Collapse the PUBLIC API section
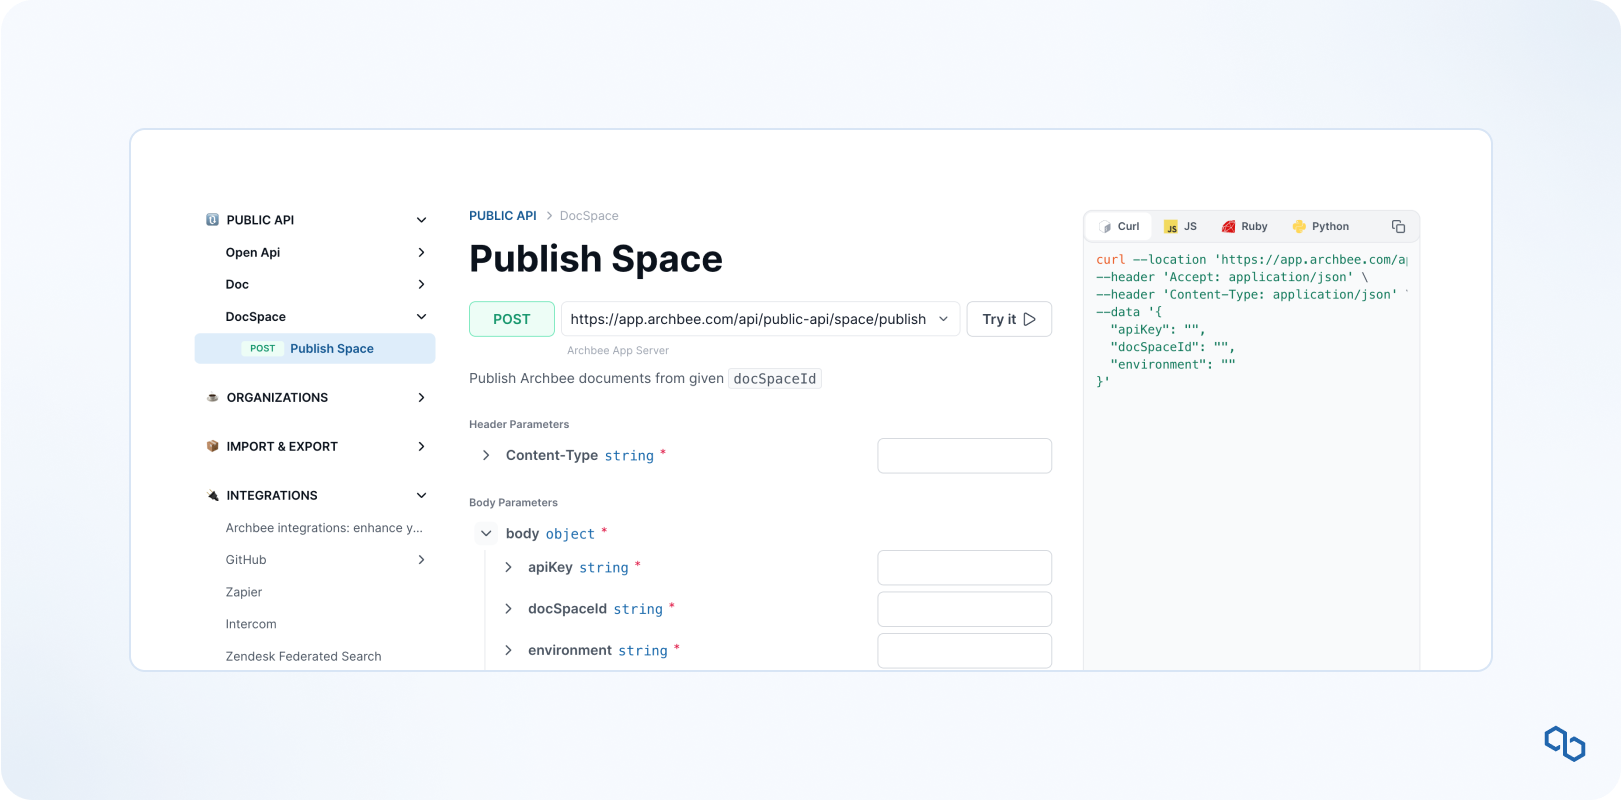 [422, 220]
